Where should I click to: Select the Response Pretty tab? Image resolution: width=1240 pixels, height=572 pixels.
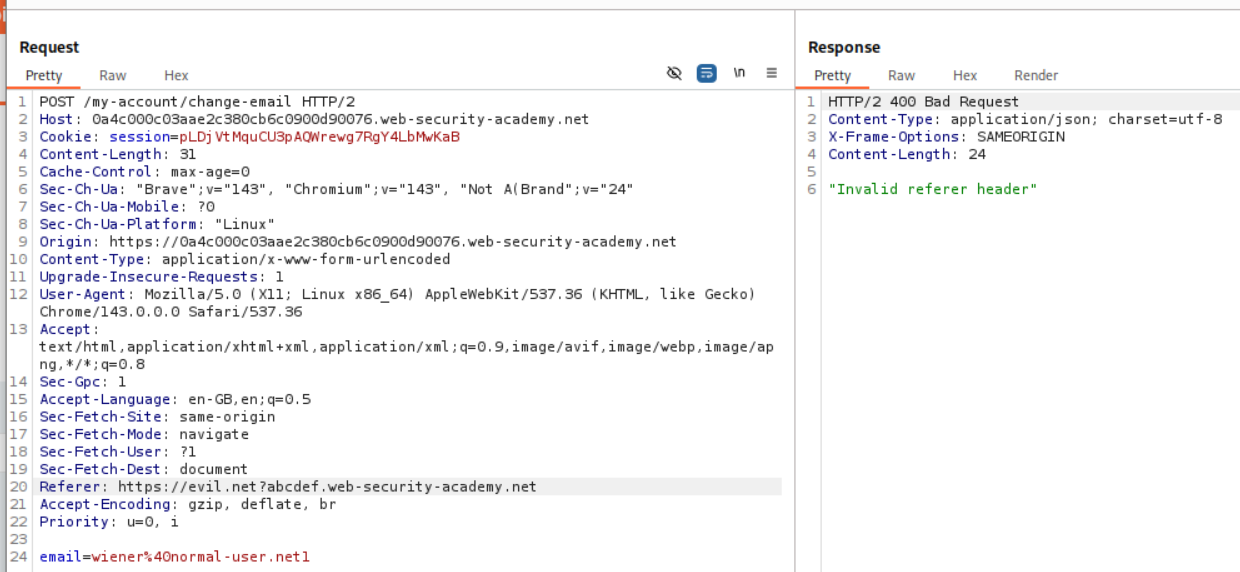pos(832,75)
